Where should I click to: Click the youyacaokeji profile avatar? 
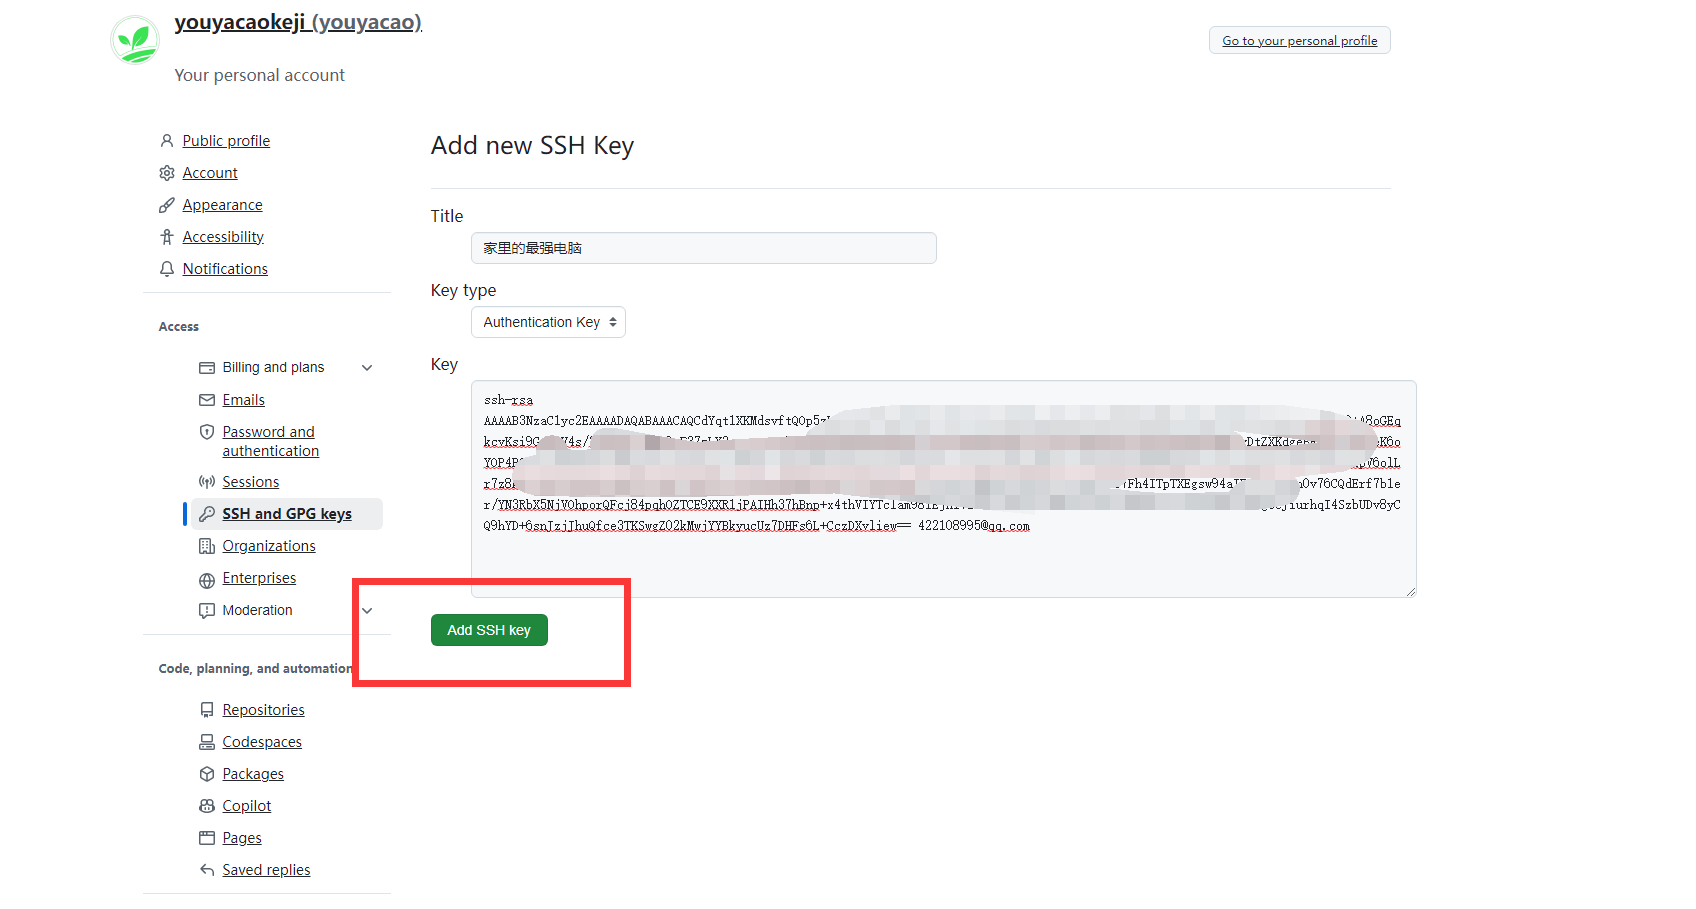pos(135,40)
